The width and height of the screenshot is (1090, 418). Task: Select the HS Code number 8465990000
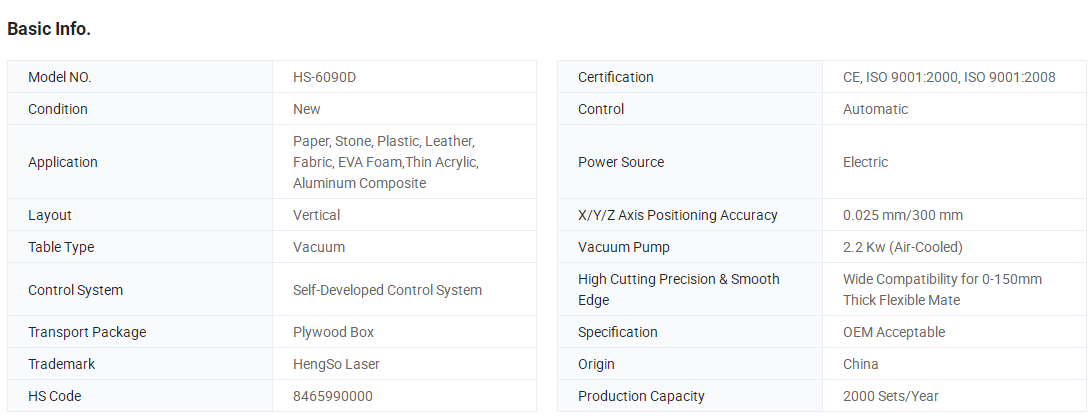(332, 396)
